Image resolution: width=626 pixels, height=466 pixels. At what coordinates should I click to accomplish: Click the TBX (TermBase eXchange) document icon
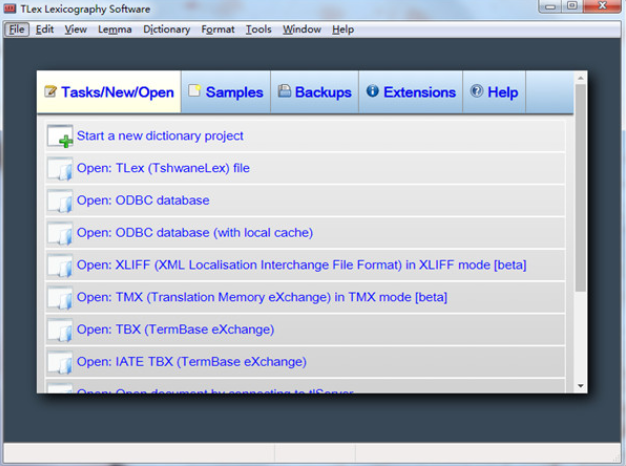click(x=60, y=330)
